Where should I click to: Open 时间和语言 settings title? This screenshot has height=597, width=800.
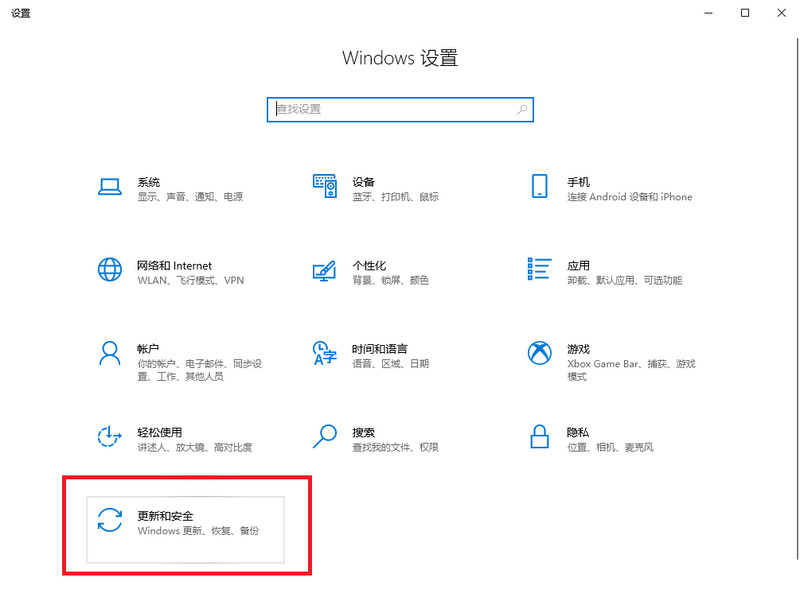coord(380,349)
